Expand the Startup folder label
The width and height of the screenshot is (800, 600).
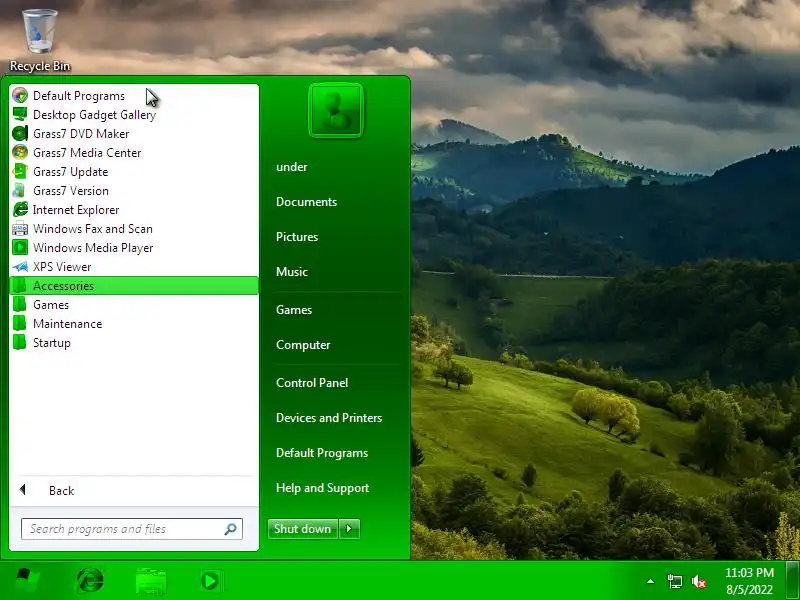pyautogui.click(x=52, y=343)
